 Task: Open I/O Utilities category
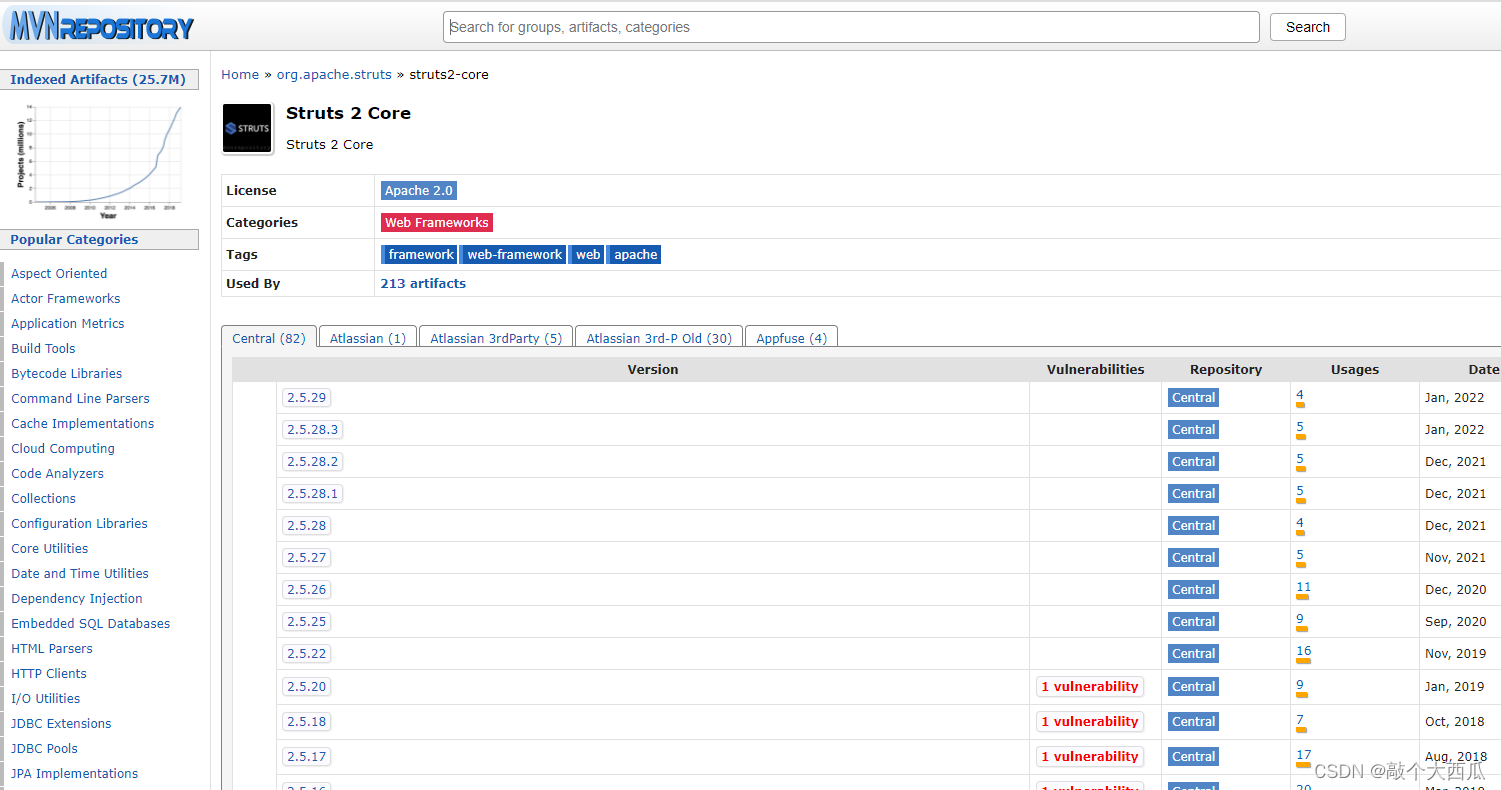(45, 698)
